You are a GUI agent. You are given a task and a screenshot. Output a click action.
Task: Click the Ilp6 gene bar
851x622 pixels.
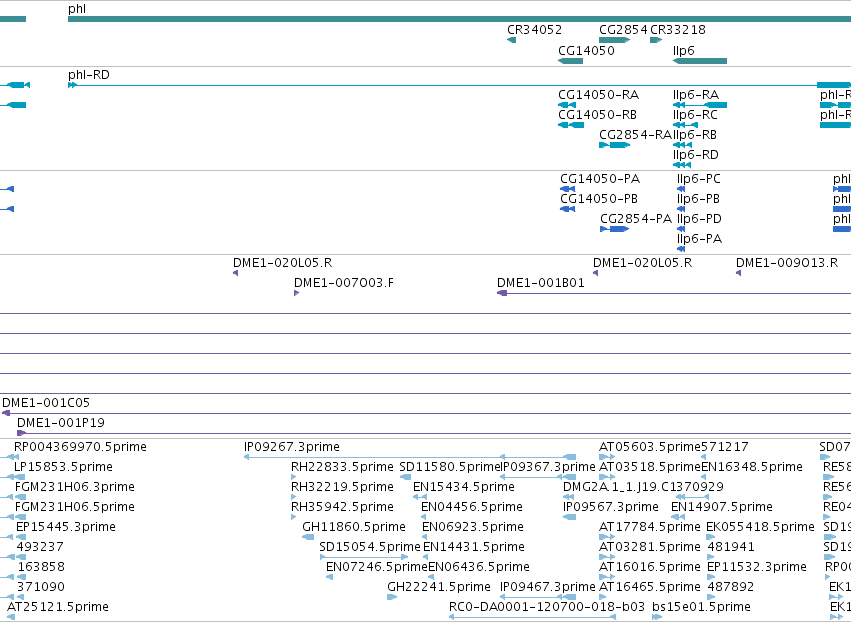(x=700, y=61)
